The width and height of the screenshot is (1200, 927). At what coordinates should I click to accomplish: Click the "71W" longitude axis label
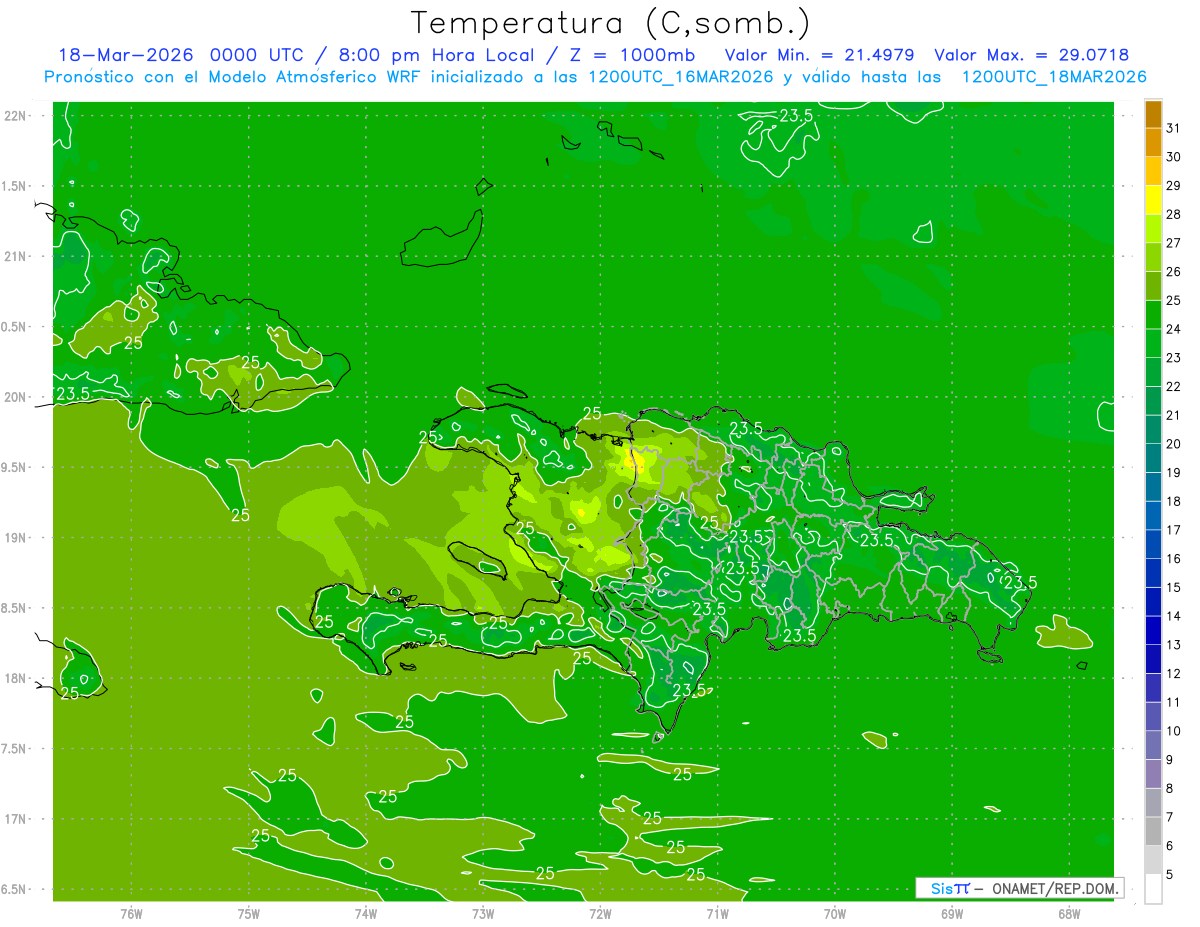(x=717, y=913)
